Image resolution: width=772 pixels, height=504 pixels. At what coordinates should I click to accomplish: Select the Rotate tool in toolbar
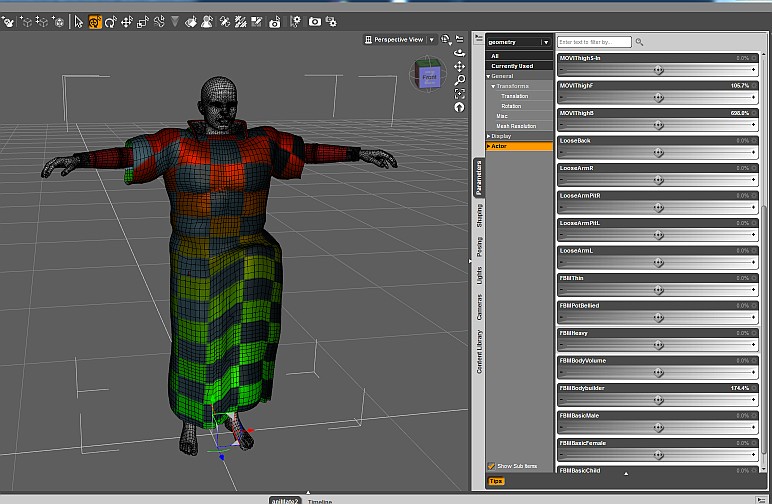pos(110,21)
